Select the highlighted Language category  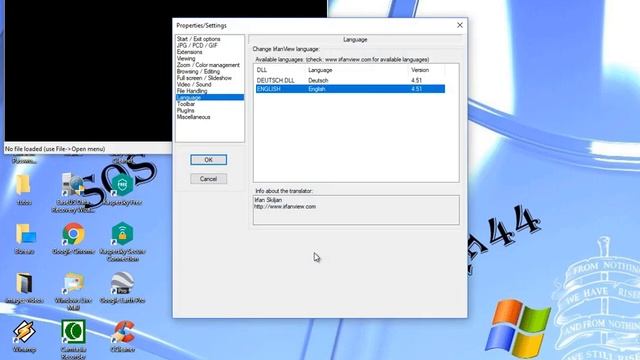(210, 98)
